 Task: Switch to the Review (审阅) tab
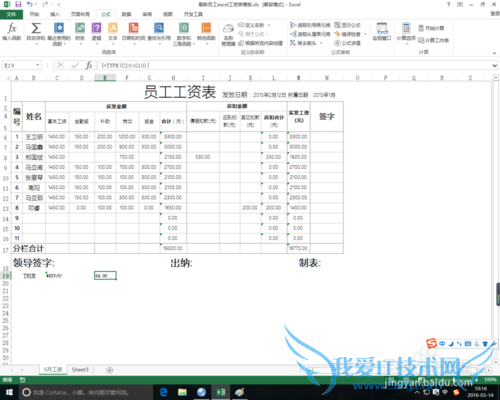click(x=147, y=14)
